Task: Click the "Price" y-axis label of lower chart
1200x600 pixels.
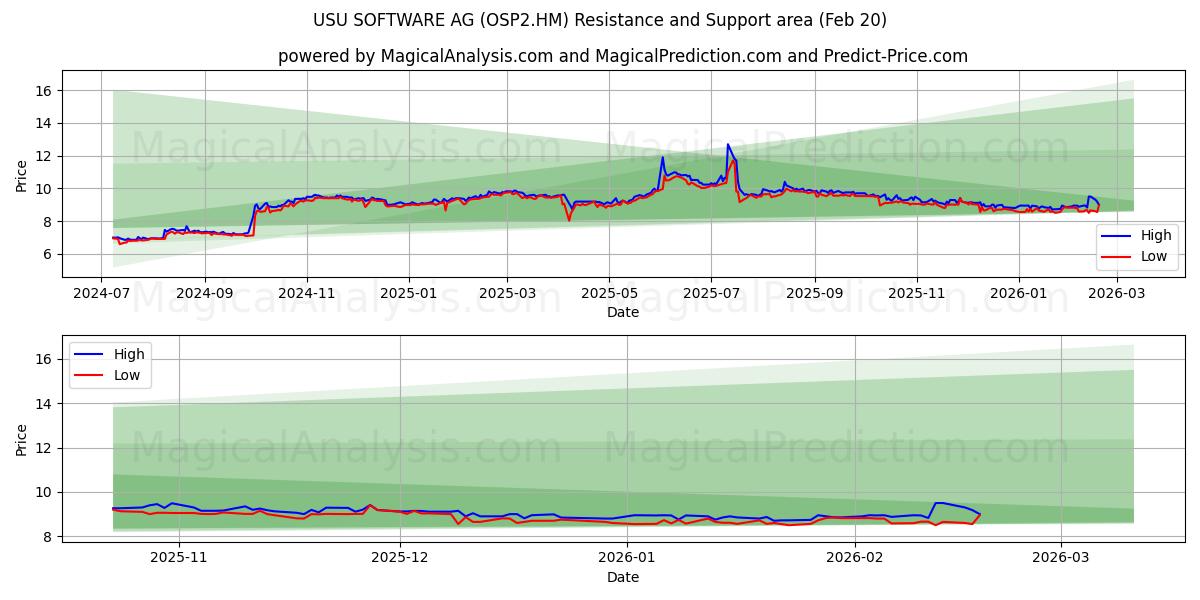Action: click(22, 439)
